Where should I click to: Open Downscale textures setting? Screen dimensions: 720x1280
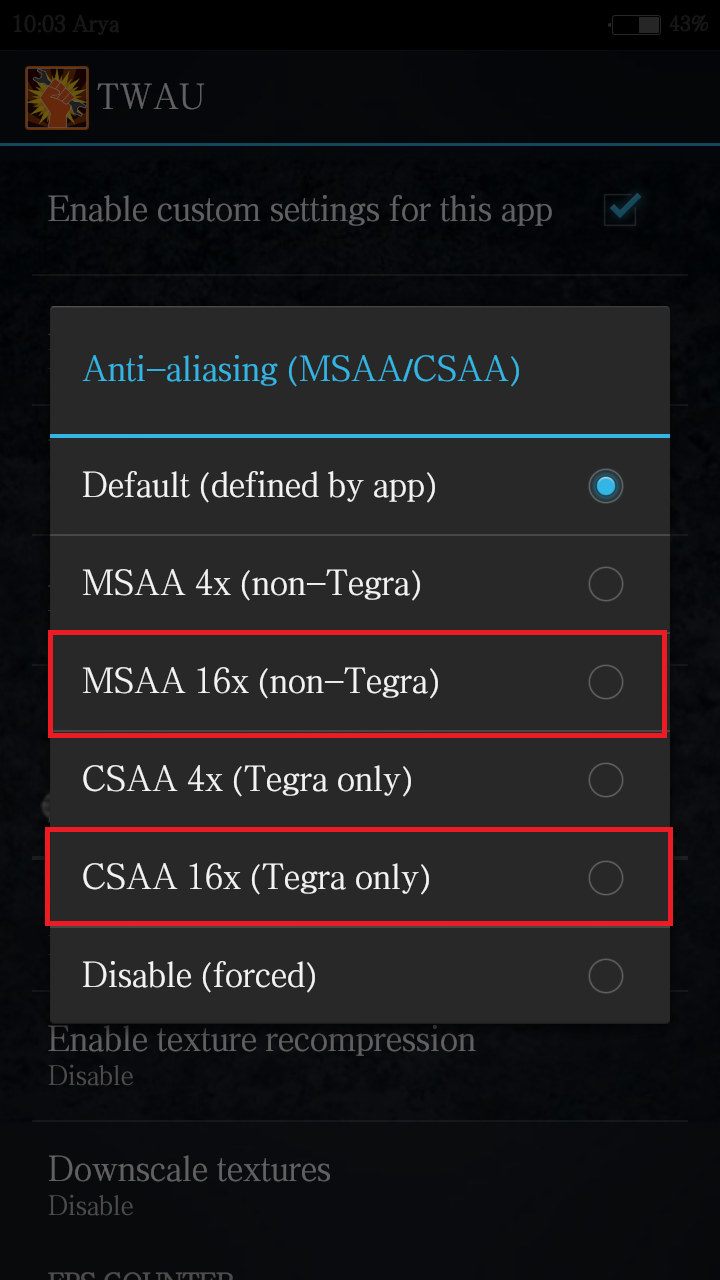point(360,1185)
